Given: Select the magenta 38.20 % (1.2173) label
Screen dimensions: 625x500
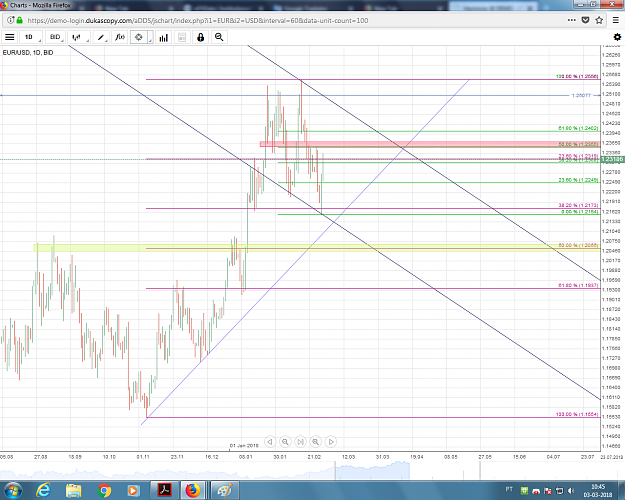Looking at the screenshot, I should coord(578,205).
